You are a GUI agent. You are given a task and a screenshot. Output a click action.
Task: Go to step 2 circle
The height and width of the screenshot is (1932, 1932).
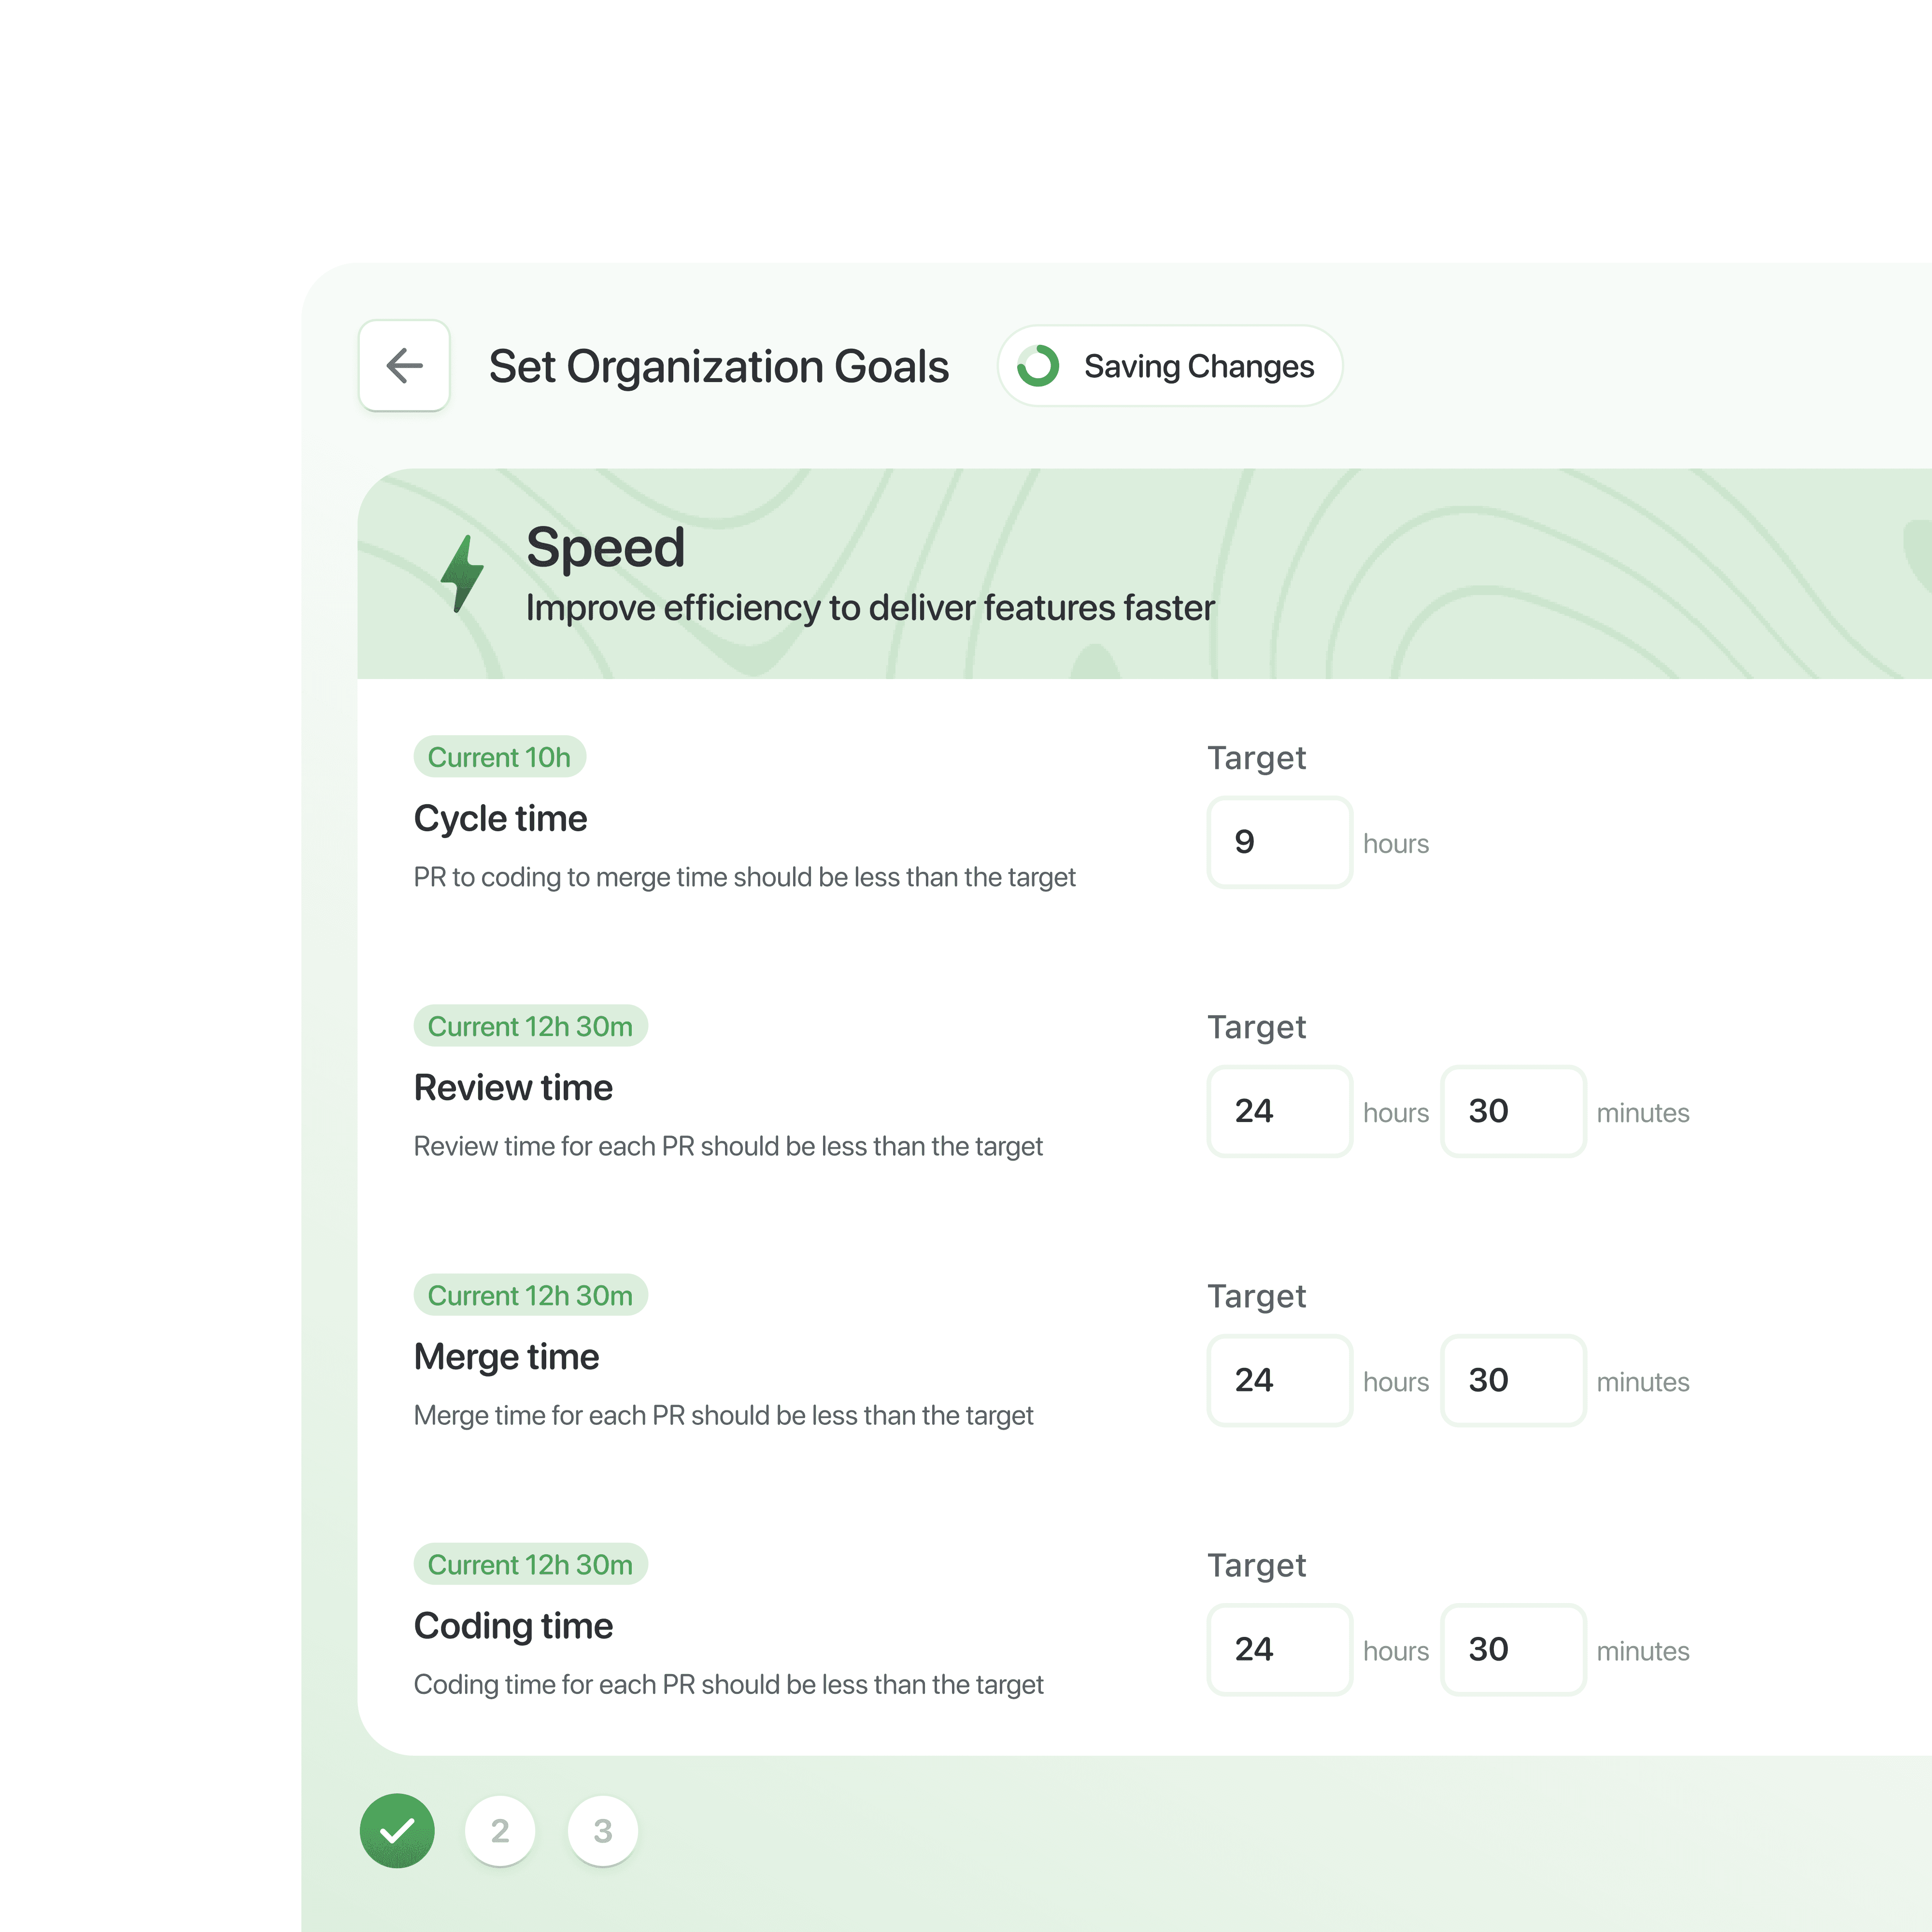(x=500, y=1830)
